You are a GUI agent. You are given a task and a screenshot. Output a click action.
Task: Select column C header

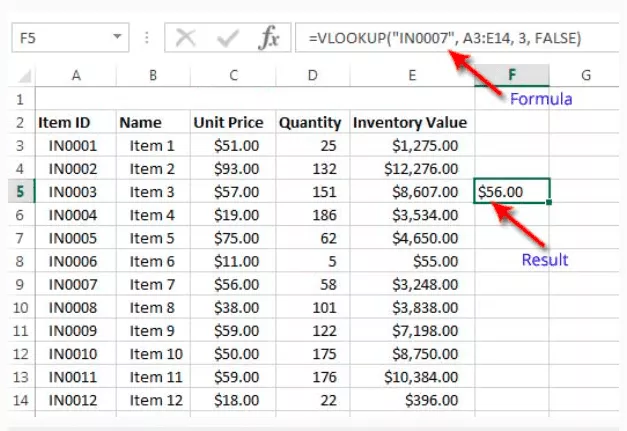coord(232,75)
